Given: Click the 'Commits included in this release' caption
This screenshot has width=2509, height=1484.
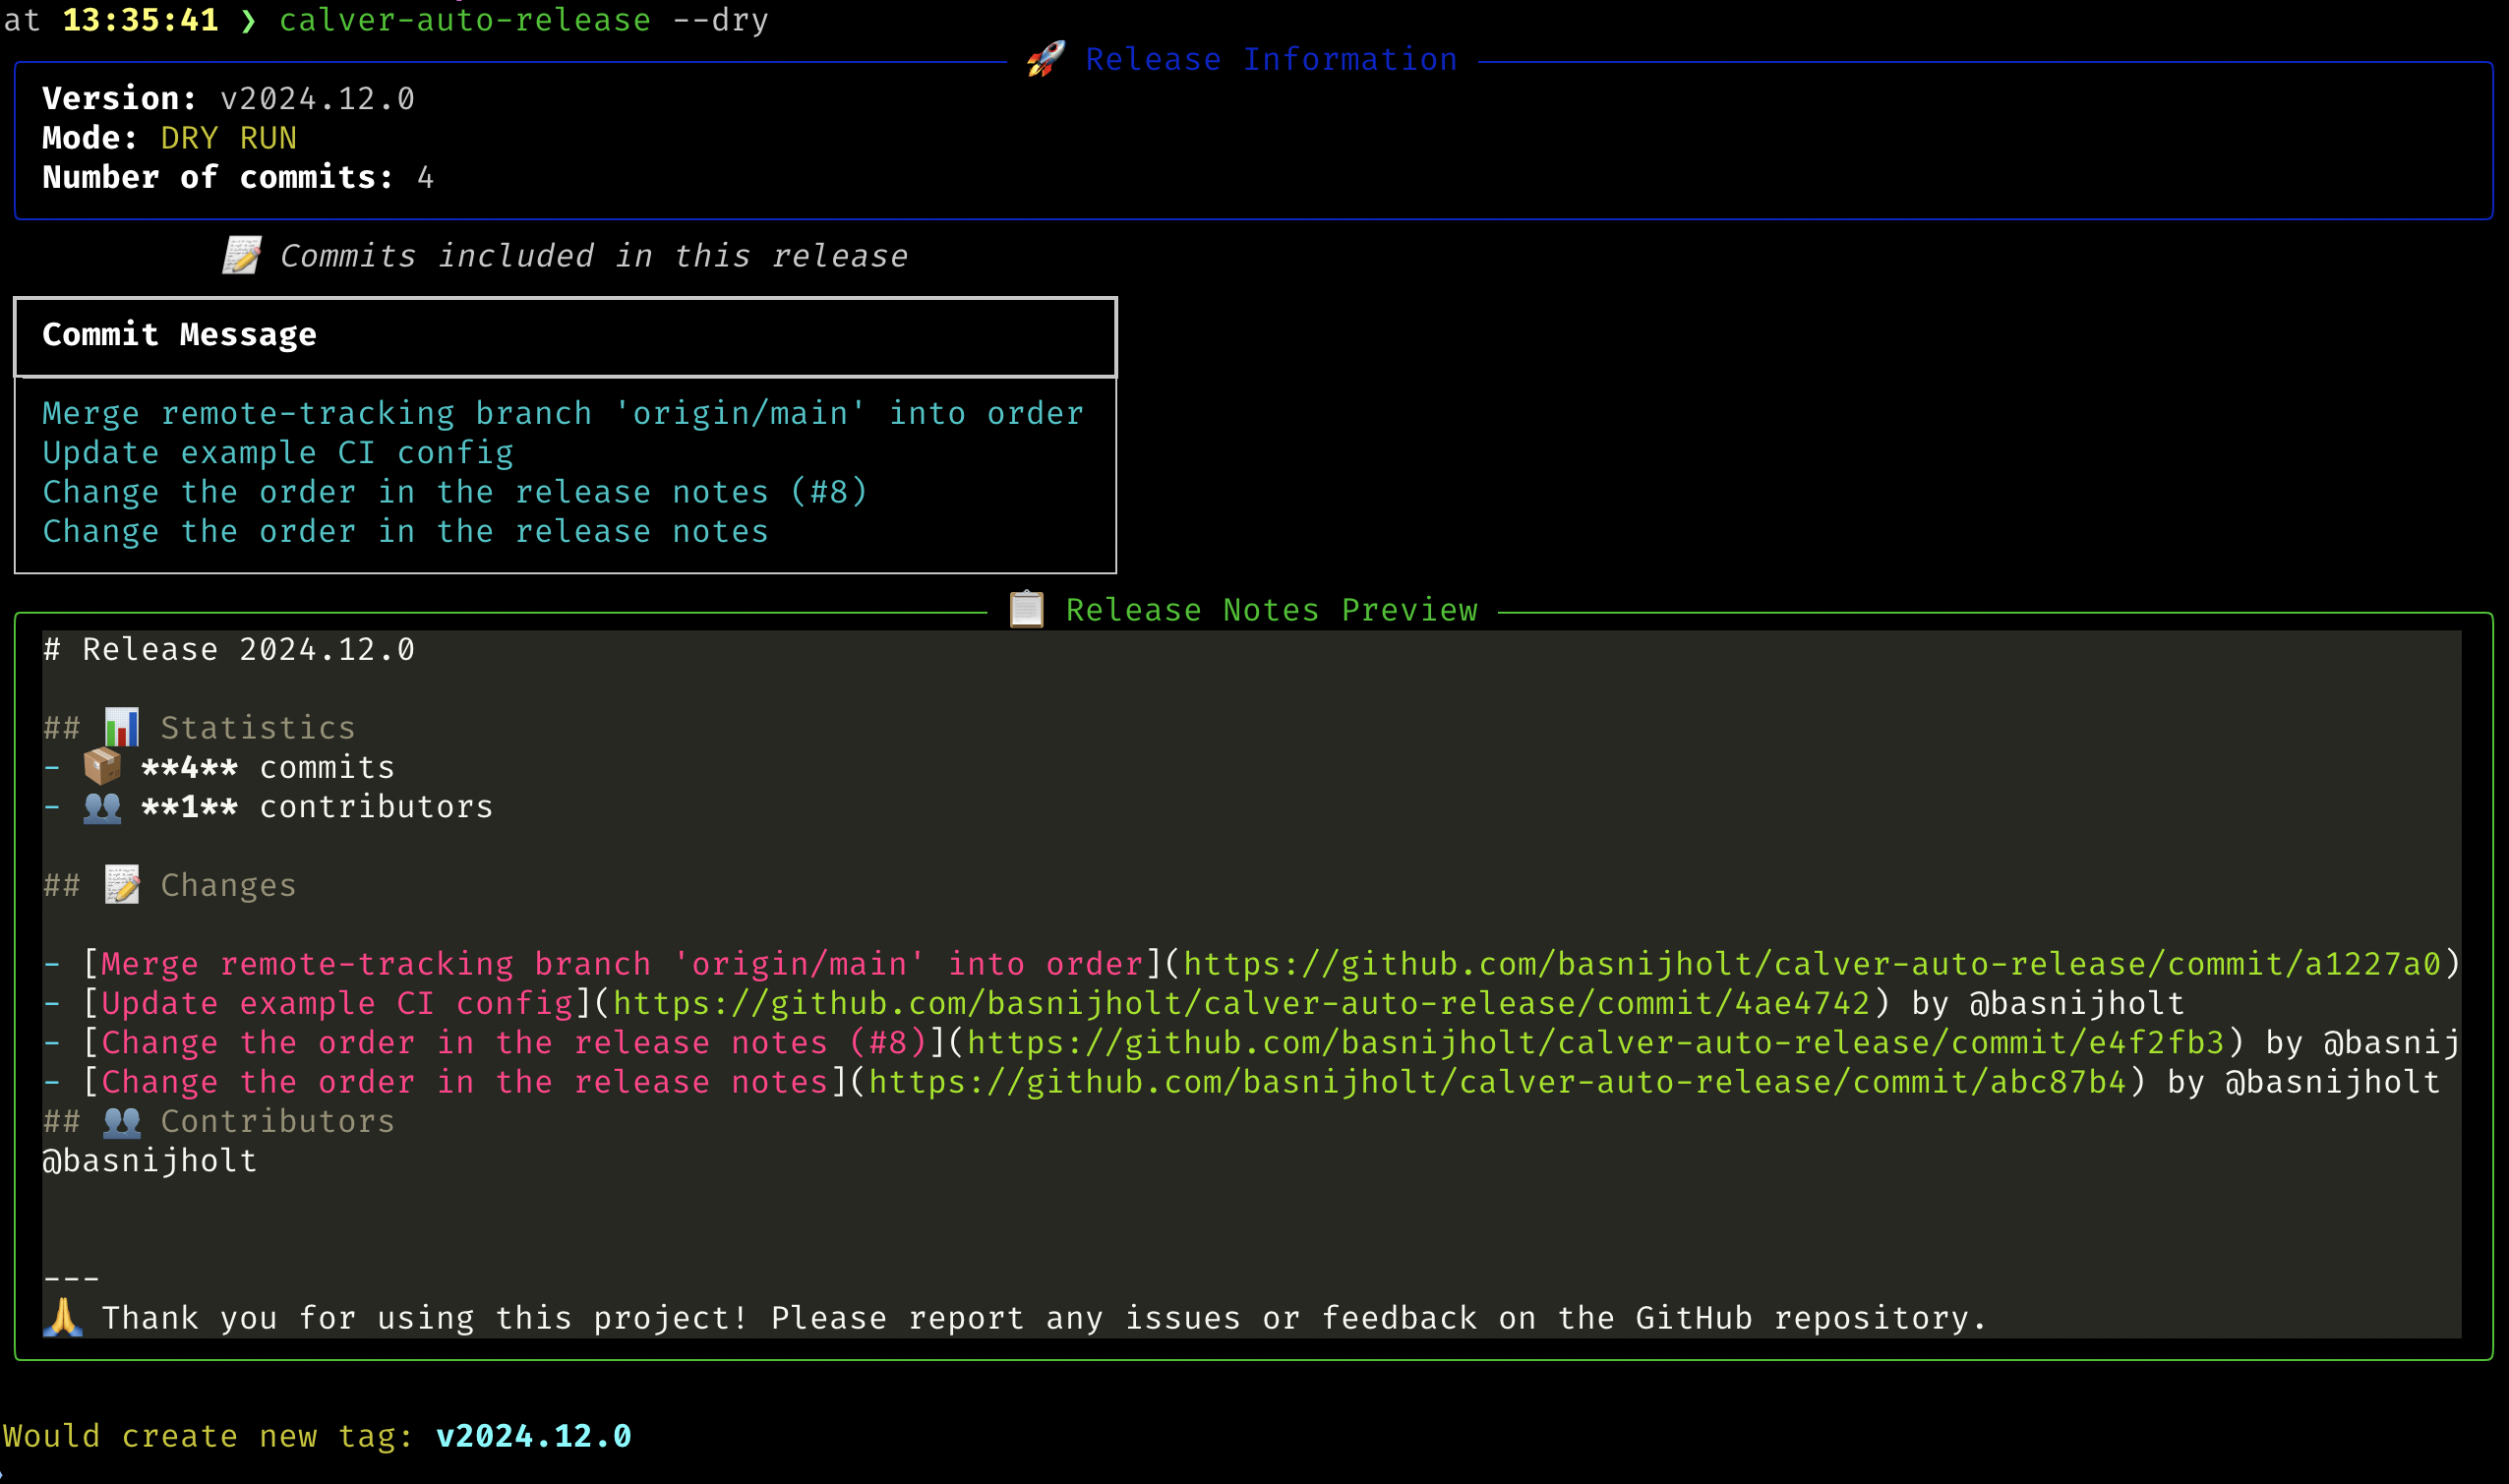Looking at the screenshot, I should pyautogui.click(x=593, y=256).
